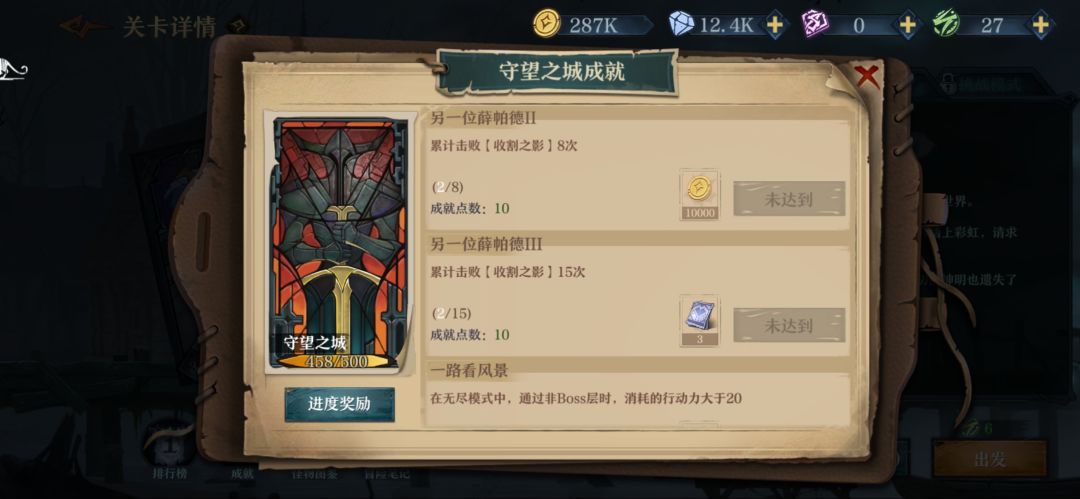Close the 守望之城成就 panel with red X
This screenshot has height=499, width=1080.
pyautogui.click(x=867, y=76)
